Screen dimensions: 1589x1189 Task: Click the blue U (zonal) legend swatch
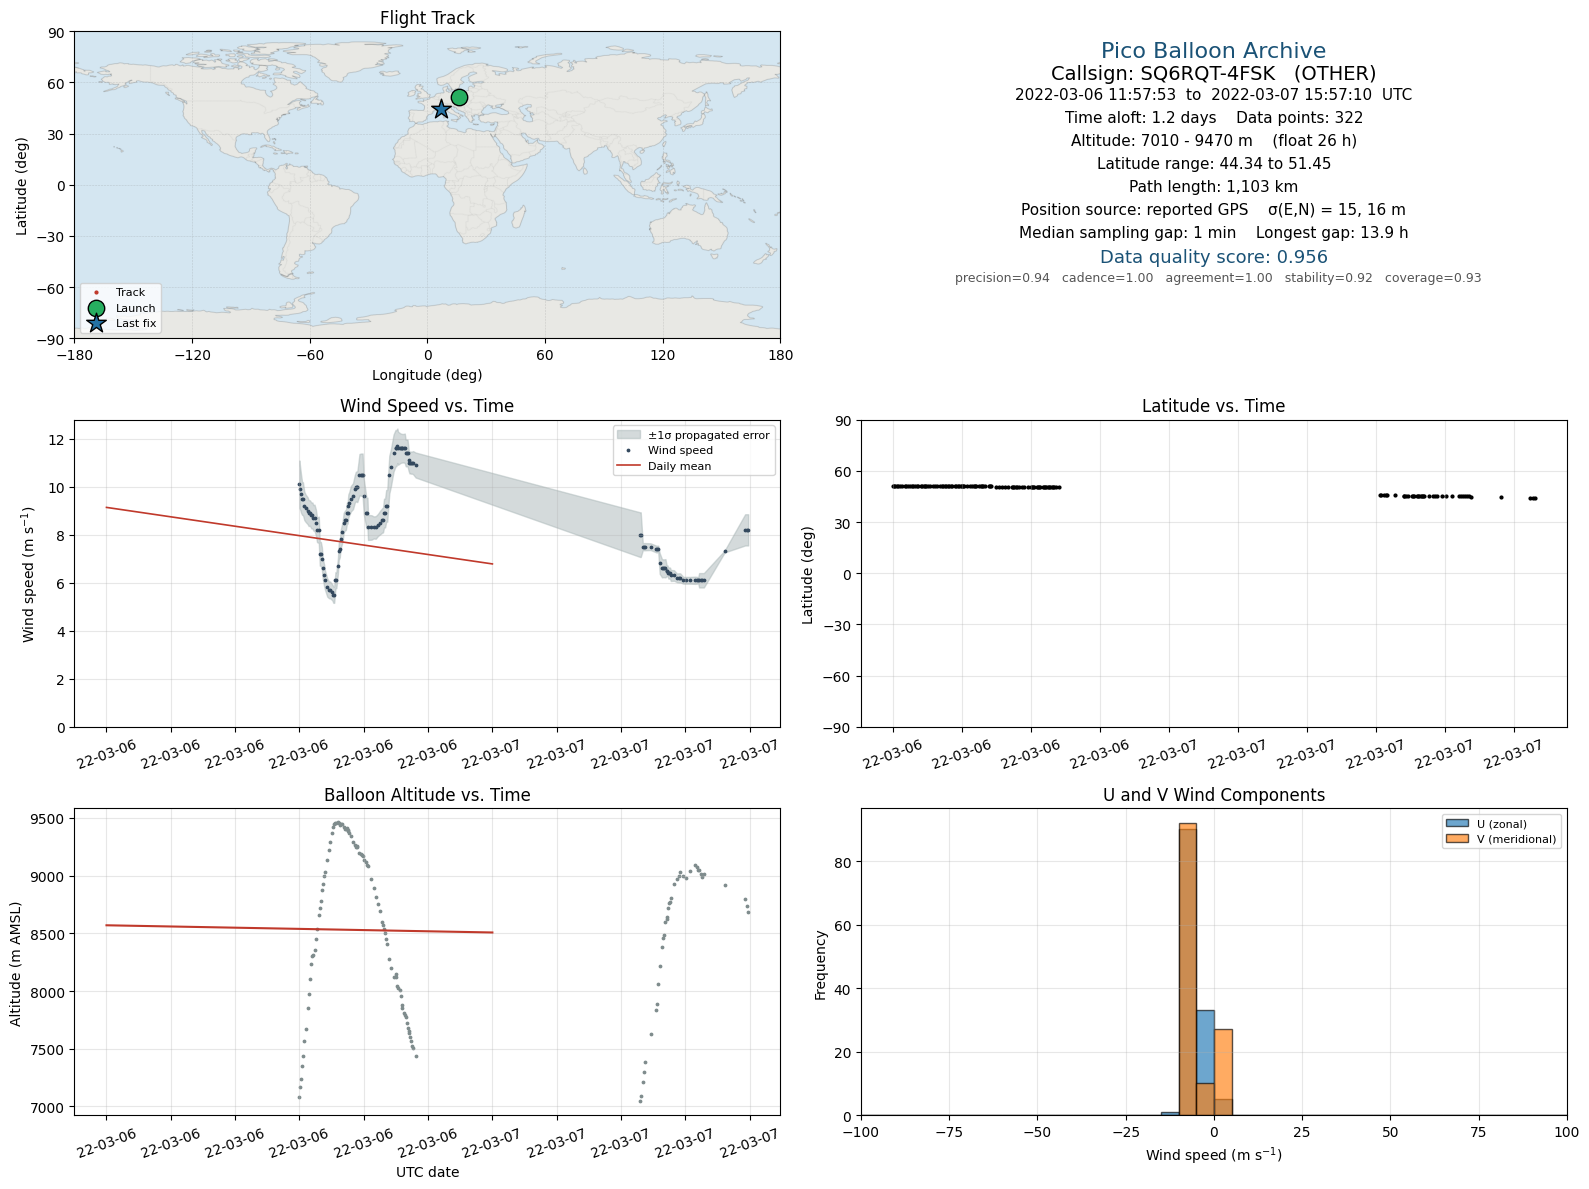pos(1457,824)
